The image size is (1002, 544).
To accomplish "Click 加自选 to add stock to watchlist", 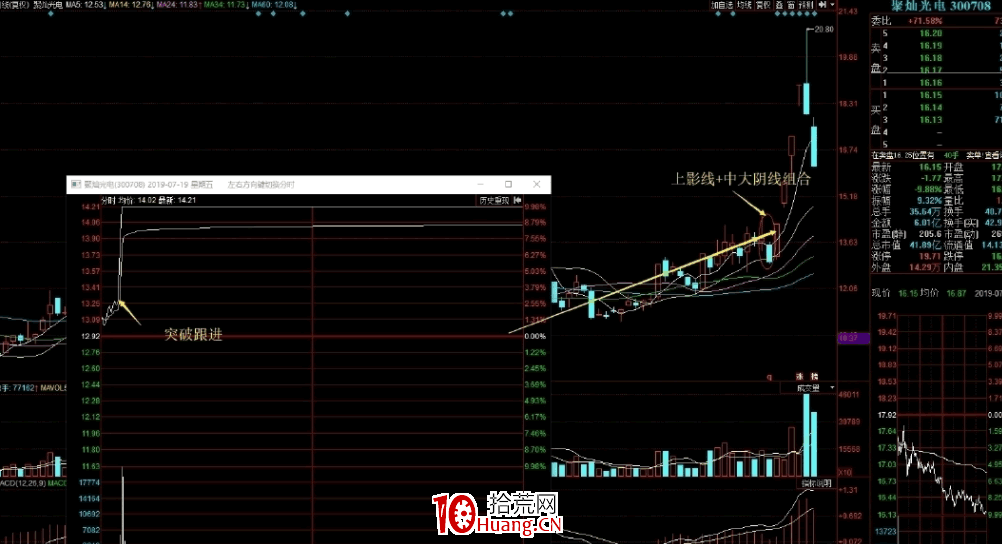I will click(x=722, y=4).
